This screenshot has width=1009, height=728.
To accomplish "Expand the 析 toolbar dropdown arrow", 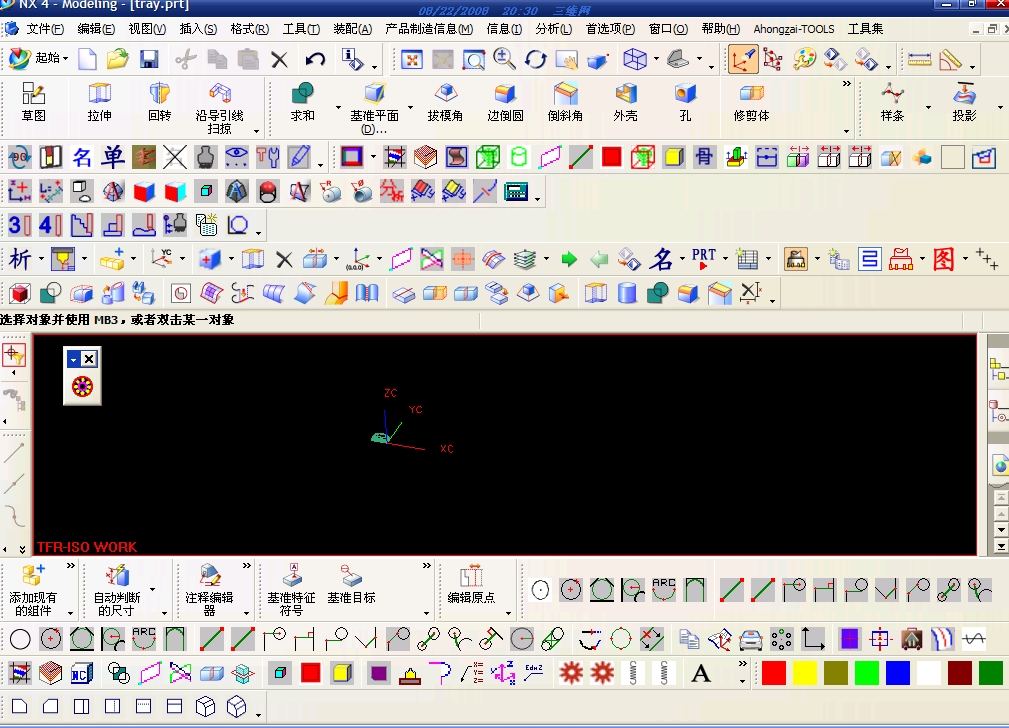I will tap(41, 259).
